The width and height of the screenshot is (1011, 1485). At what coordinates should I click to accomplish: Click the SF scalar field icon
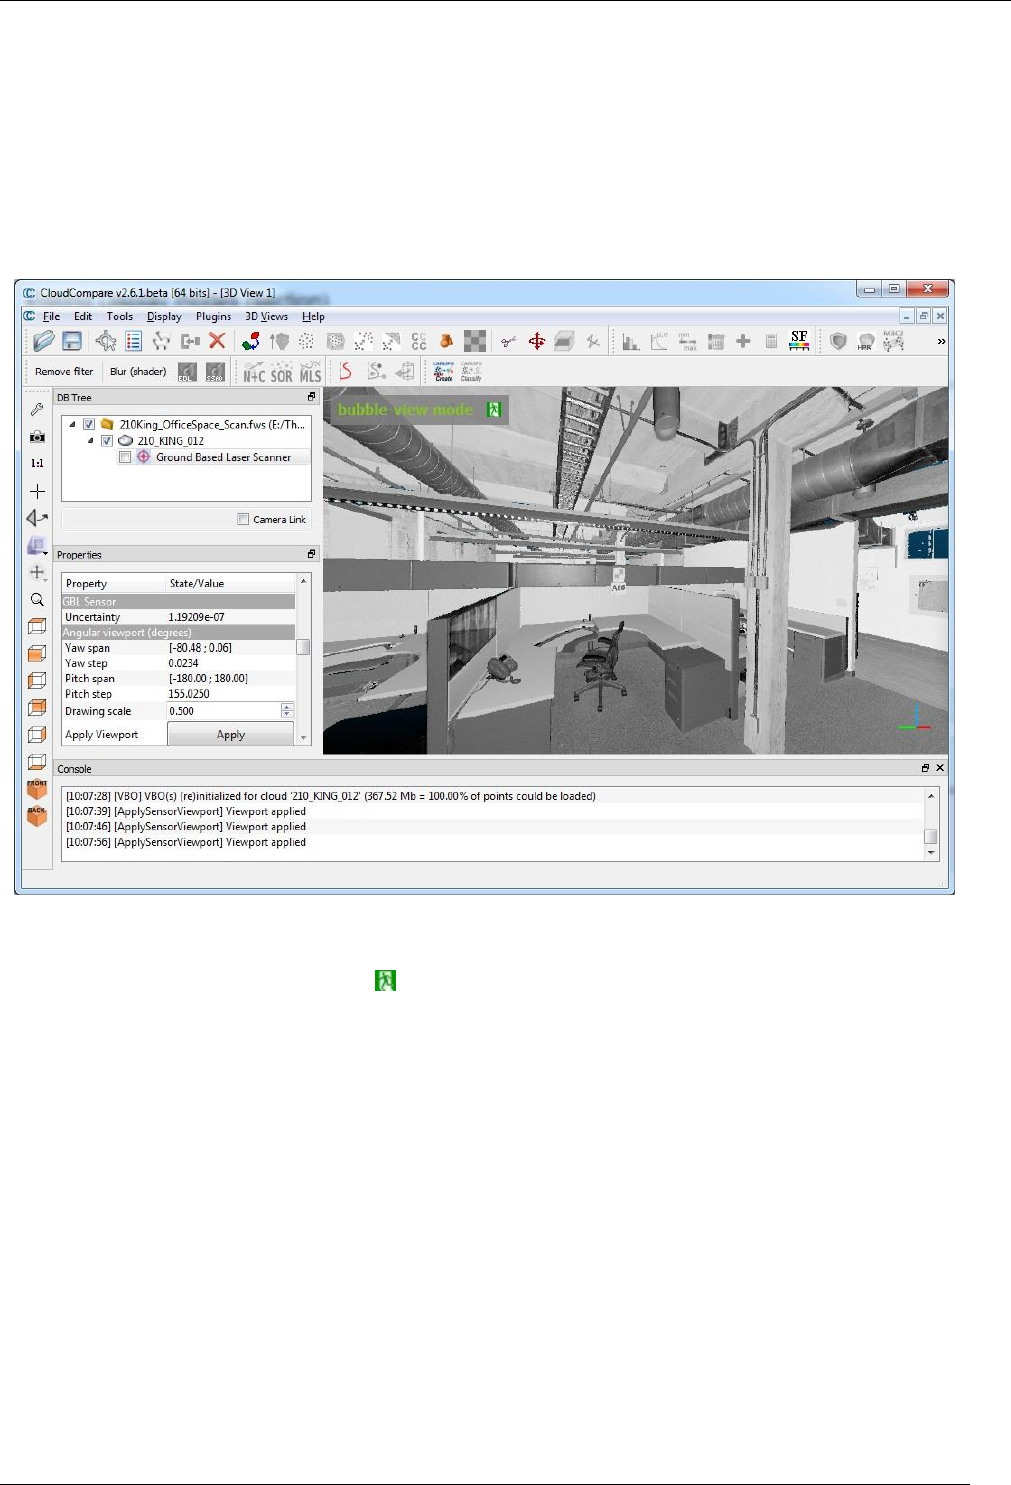(x=799, y=341)
